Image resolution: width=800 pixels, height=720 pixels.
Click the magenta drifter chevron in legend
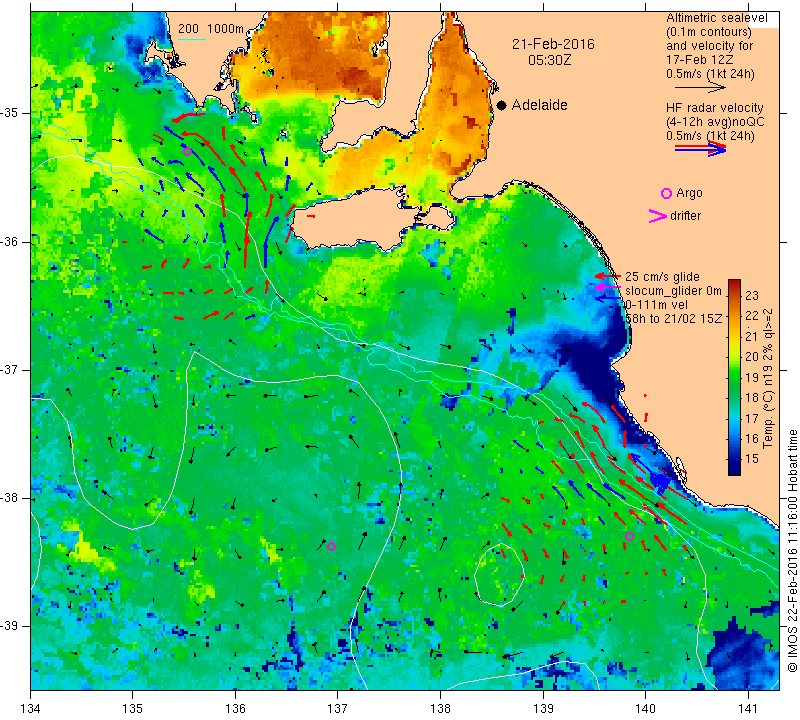pos(658,216)
